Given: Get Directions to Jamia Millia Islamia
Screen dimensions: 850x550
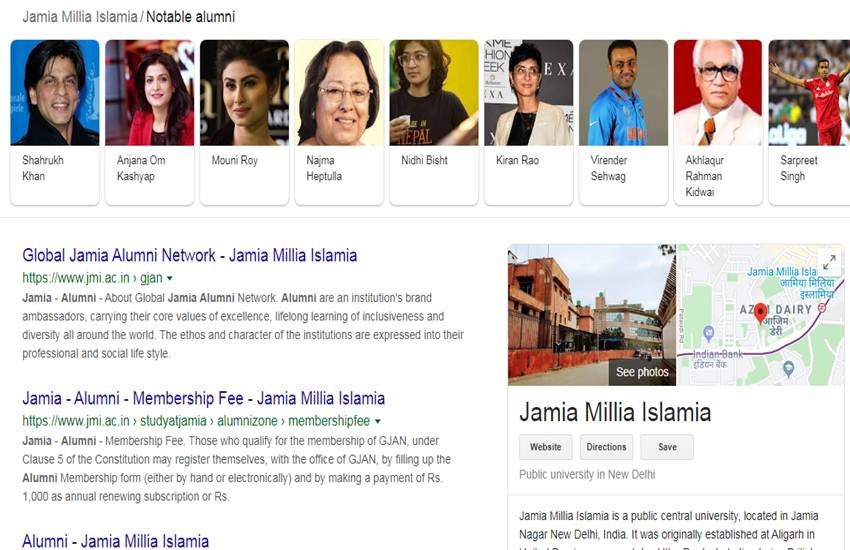Looking at the screenshot, I should tap(606, 447).
